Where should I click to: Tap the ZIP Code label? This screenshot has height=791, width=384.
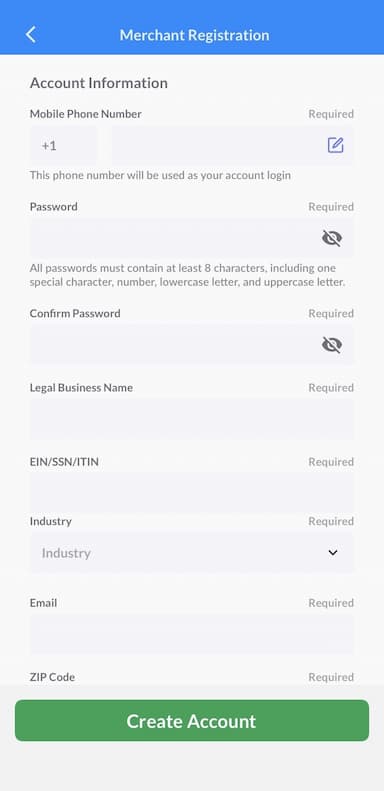(52, 677)
